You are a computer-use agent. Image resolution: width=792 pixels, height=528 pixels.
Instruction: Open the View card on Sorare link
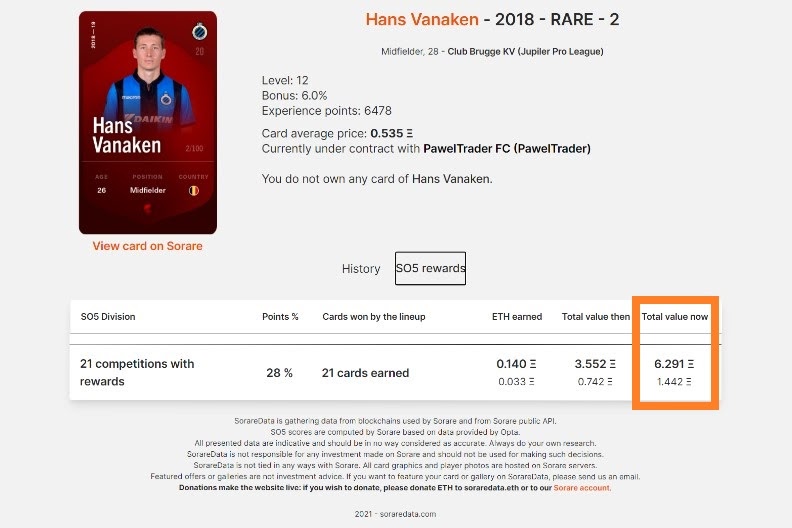(x=147, y=246)
